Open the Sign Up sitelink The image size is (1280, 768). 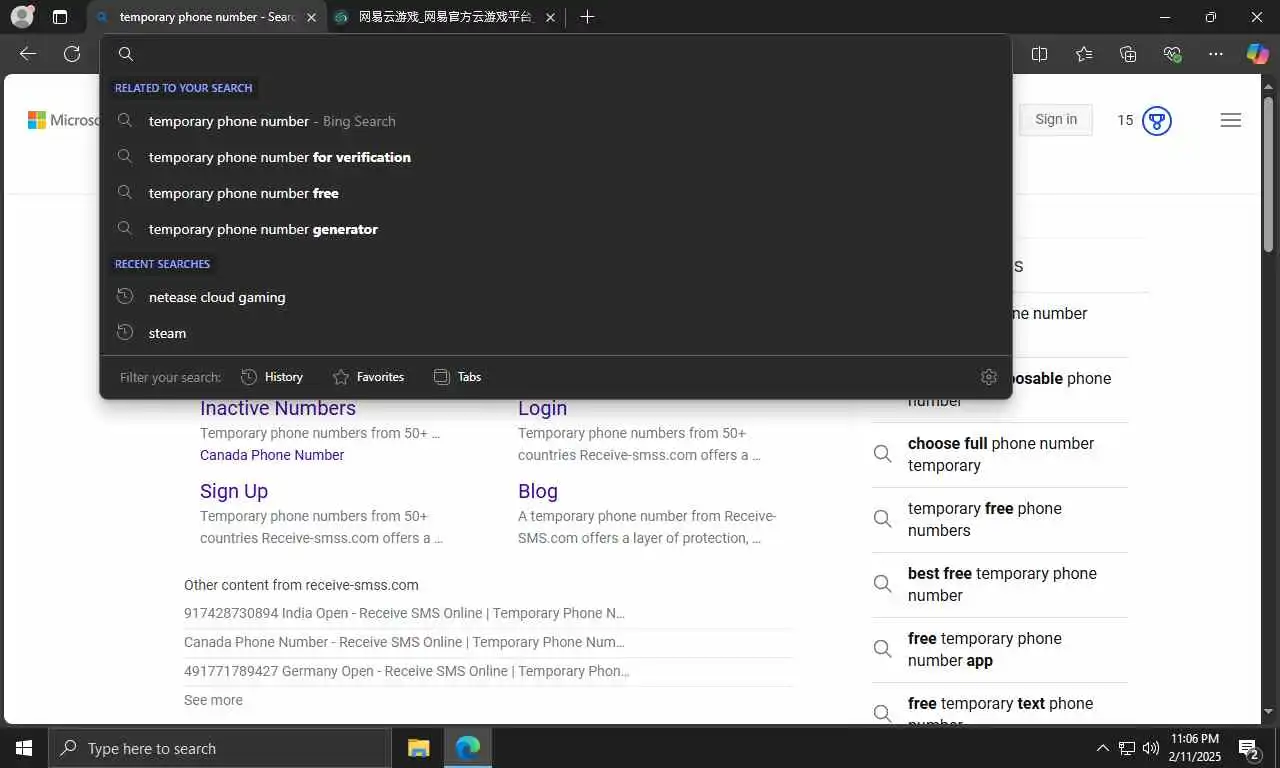point(234,491)
